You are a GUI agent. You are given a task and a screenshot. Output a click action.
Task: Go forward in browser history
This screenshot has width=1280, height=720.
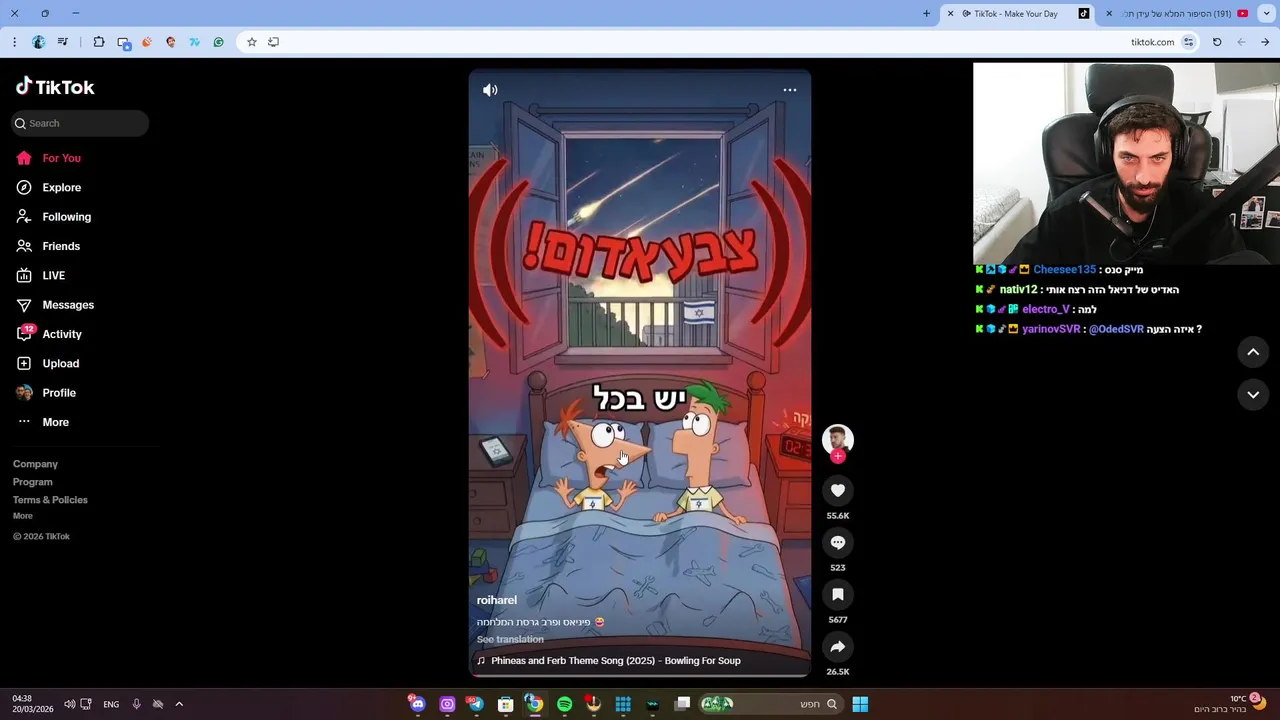click(x=1241, y=42)
